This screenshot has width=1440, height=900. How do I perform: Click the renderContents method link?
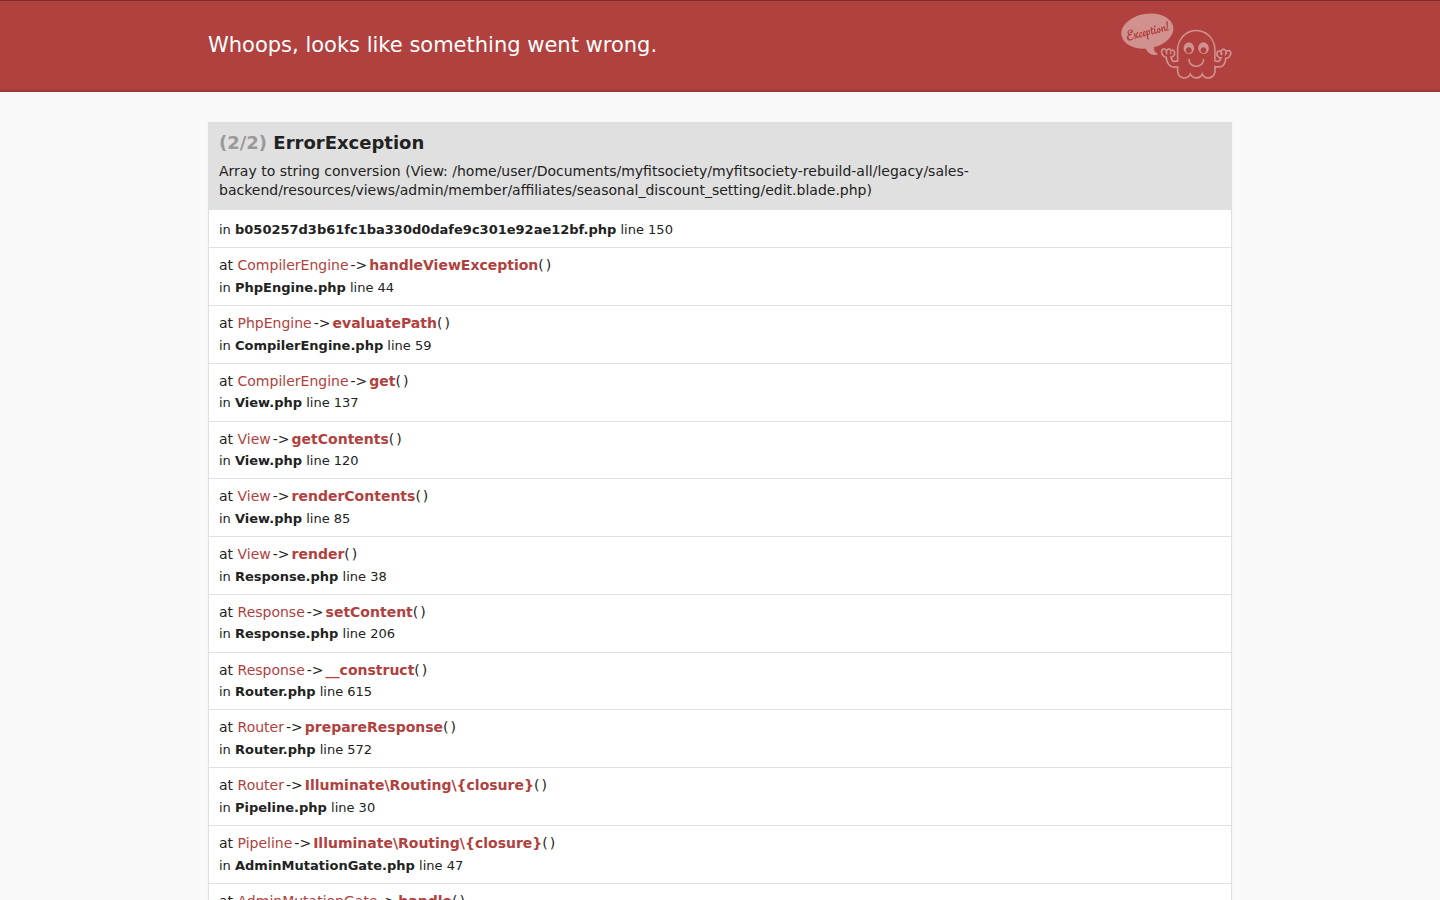353,496
